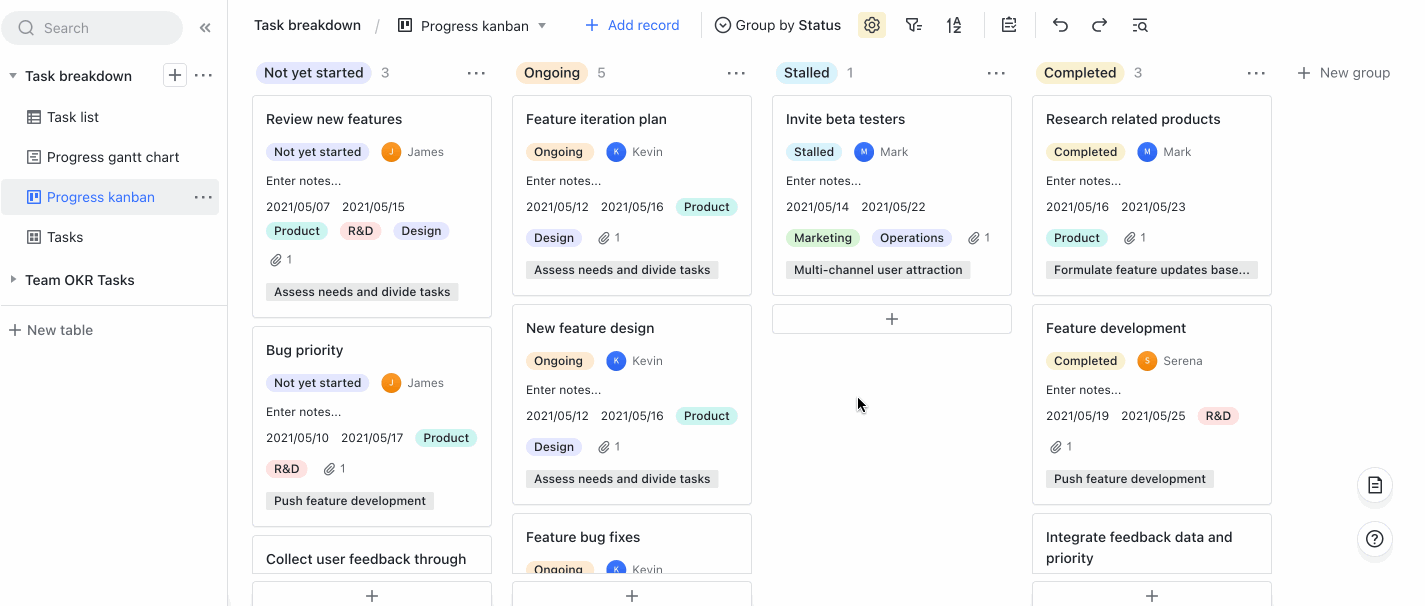The image size is (1425, 606).
Task: Create a New group
Action: click(1344, 72)
